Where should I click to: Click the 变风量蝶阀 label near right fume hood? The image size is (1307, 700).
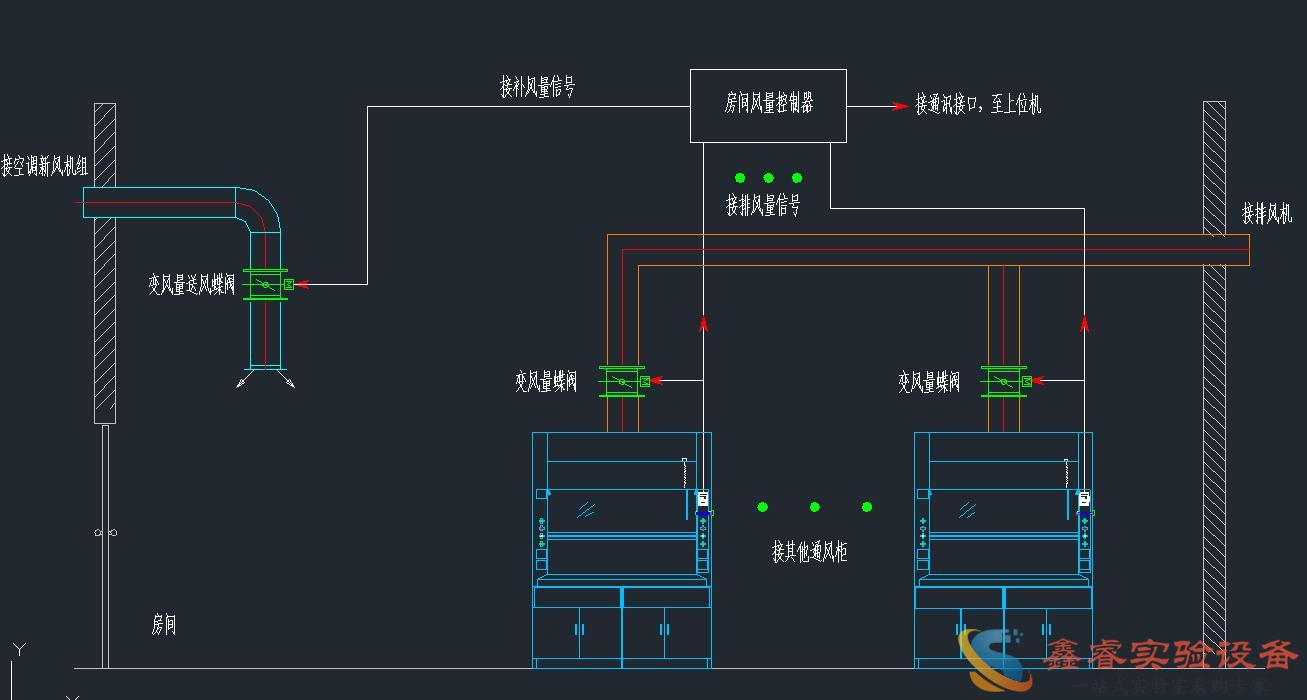(x=929, y=381)
